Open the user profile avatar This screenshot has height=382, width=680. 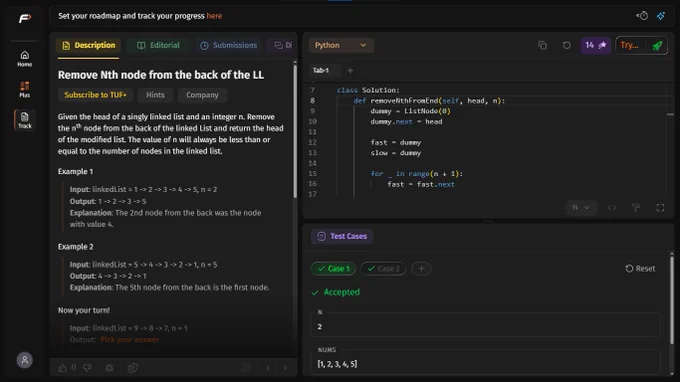pos(25,360)
